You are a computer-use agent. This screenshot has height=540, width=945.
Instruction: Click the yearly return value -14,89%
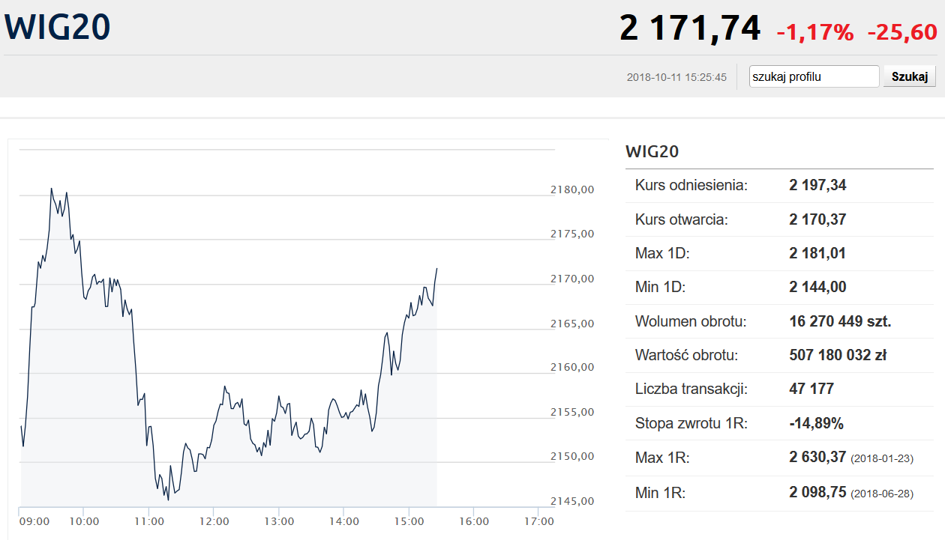(x=816, y=423)
